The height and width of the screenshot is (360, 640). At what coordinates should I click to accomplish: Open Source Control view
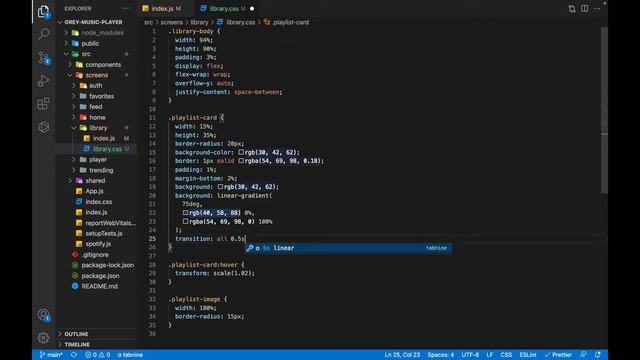coord(44,57)
